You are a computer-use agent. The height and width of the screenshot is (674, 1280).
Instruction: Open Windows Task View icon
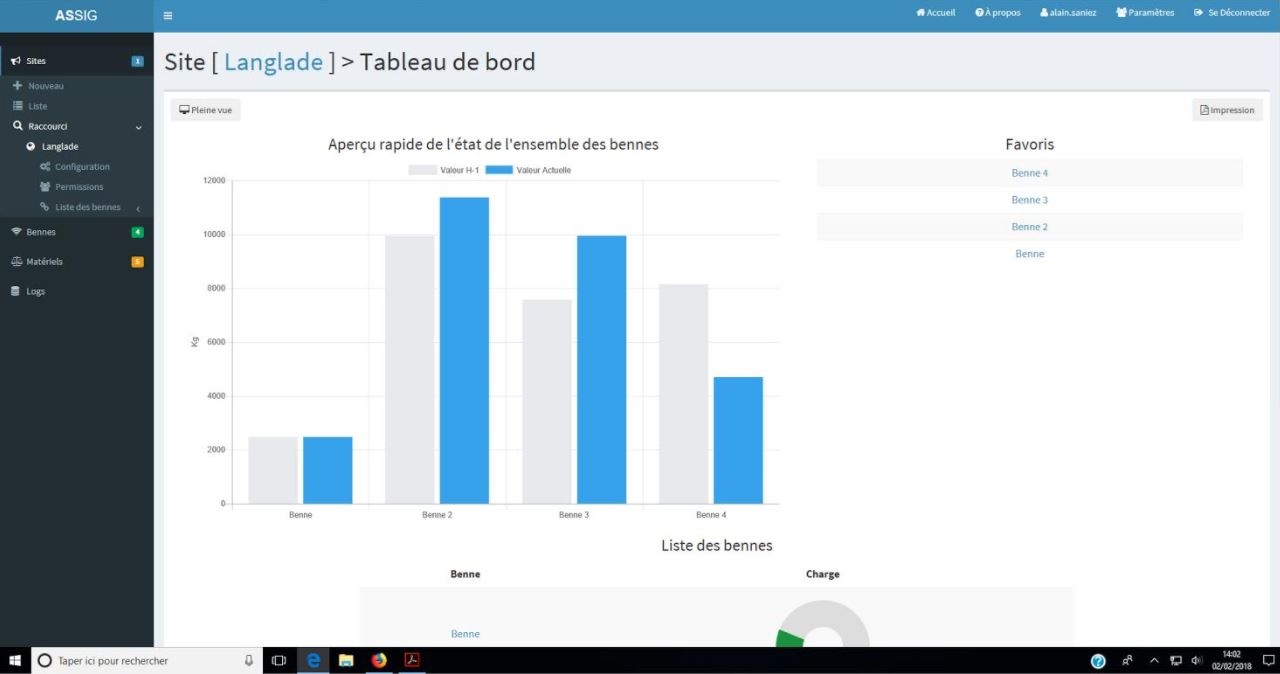point(279,660)
